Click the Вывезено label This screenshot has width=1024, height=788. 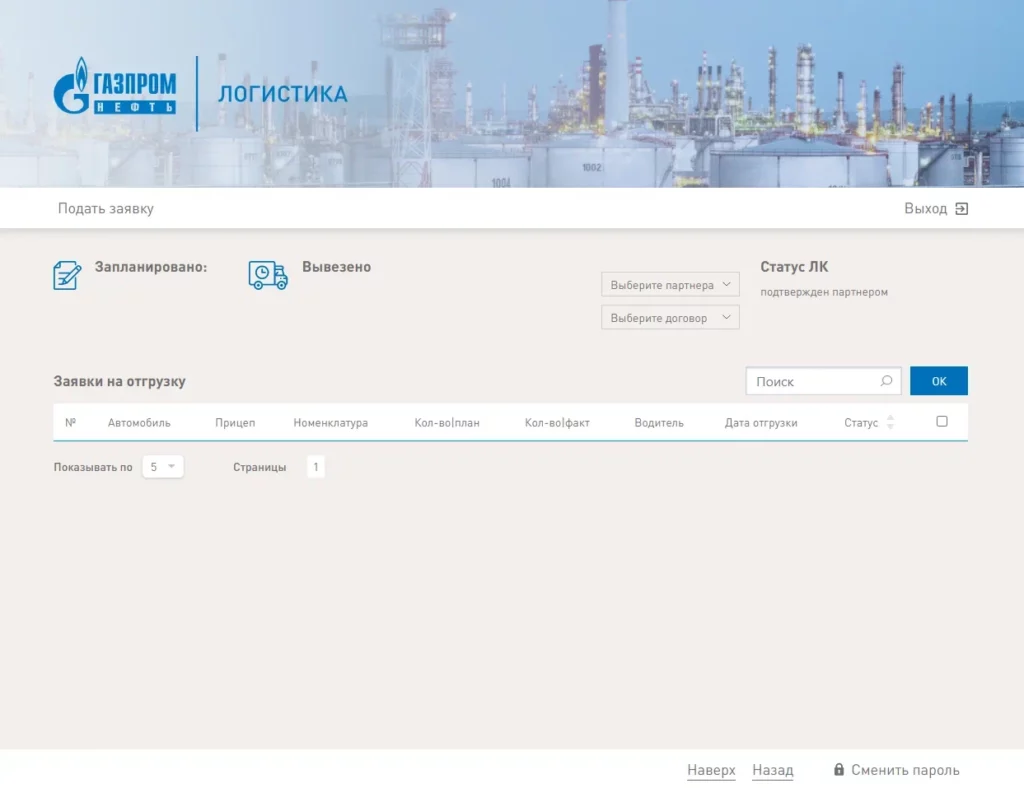click(x=336, y=266)
